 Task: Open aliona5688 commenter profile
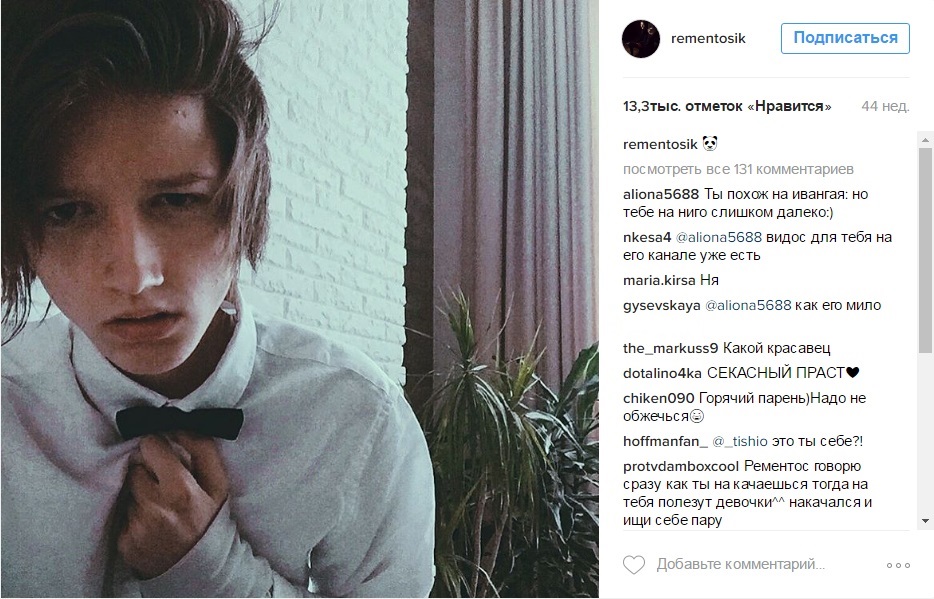pos(661,194)
